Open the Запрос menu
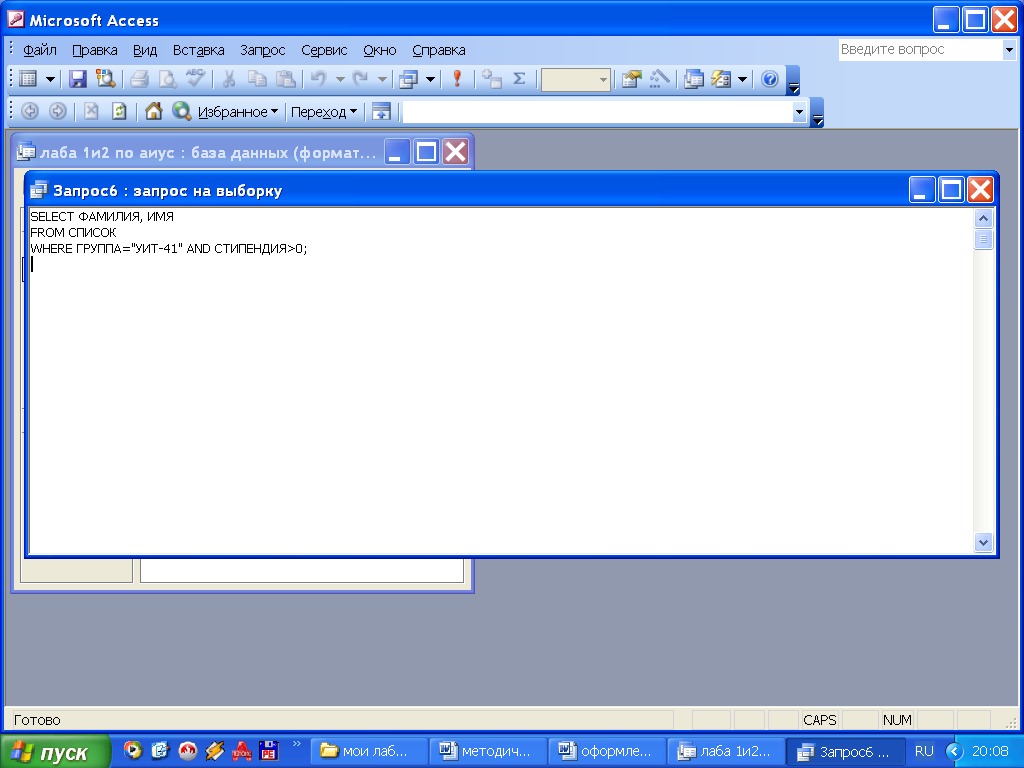1024x768 pixels. 263,50
